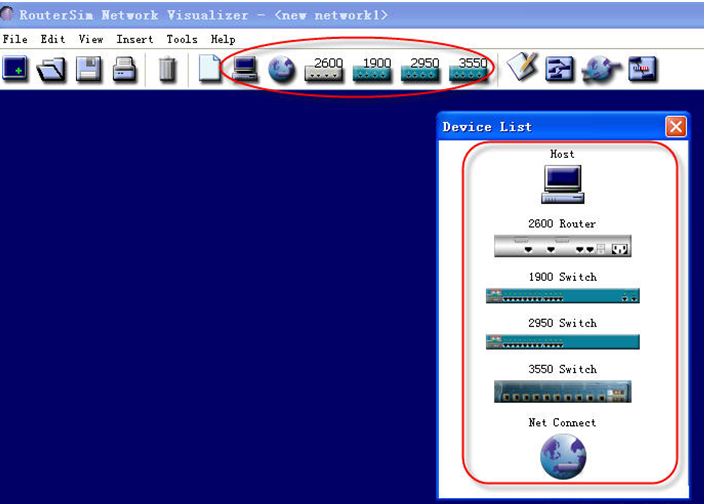Click the "1900 Switch" label text
The height and width of the screenshot is (504, 704).
click(563, 277)
